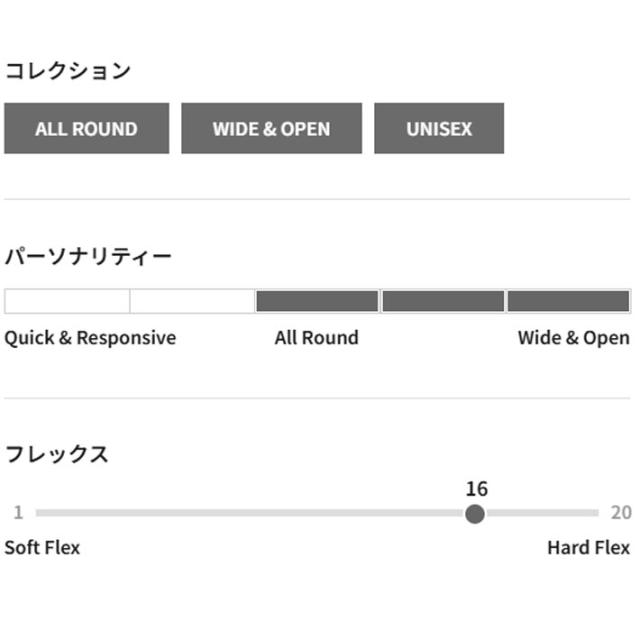Select the second empty personality bar segment
640x640 pixels.
click(192, 301)
